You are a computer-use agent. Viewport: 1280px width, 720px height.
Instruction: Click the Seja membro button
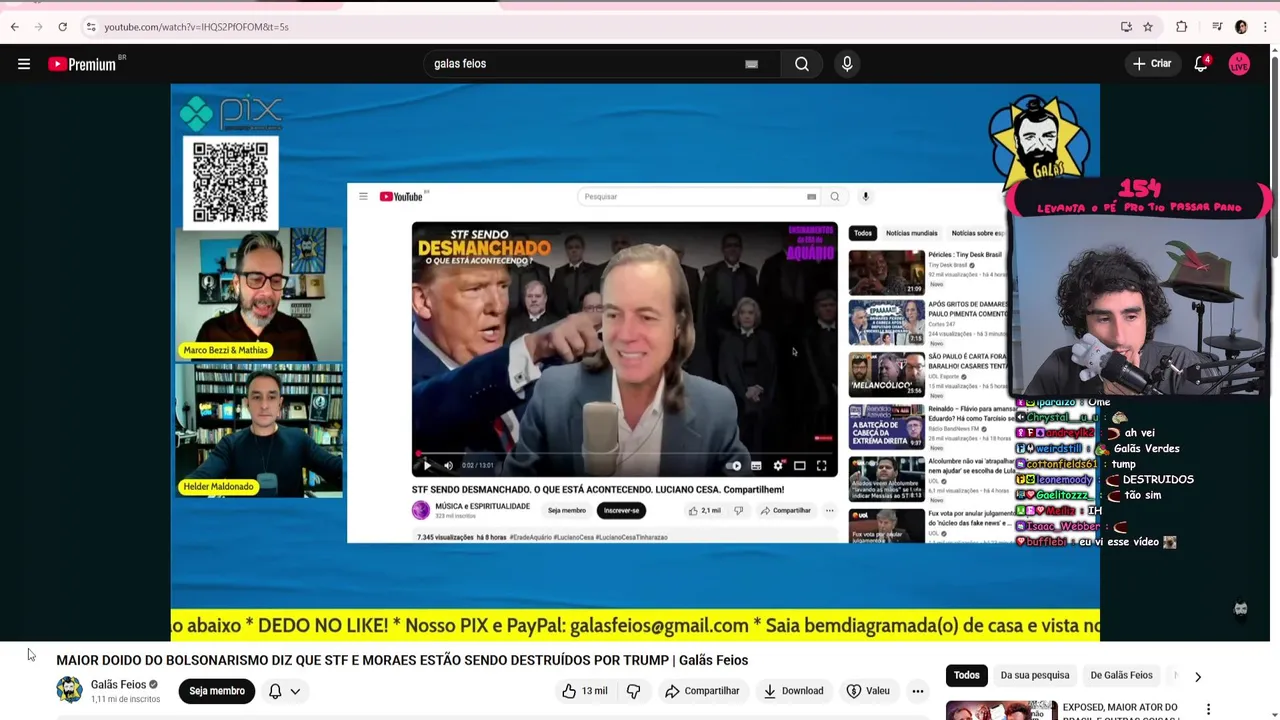tap(217, 691)
